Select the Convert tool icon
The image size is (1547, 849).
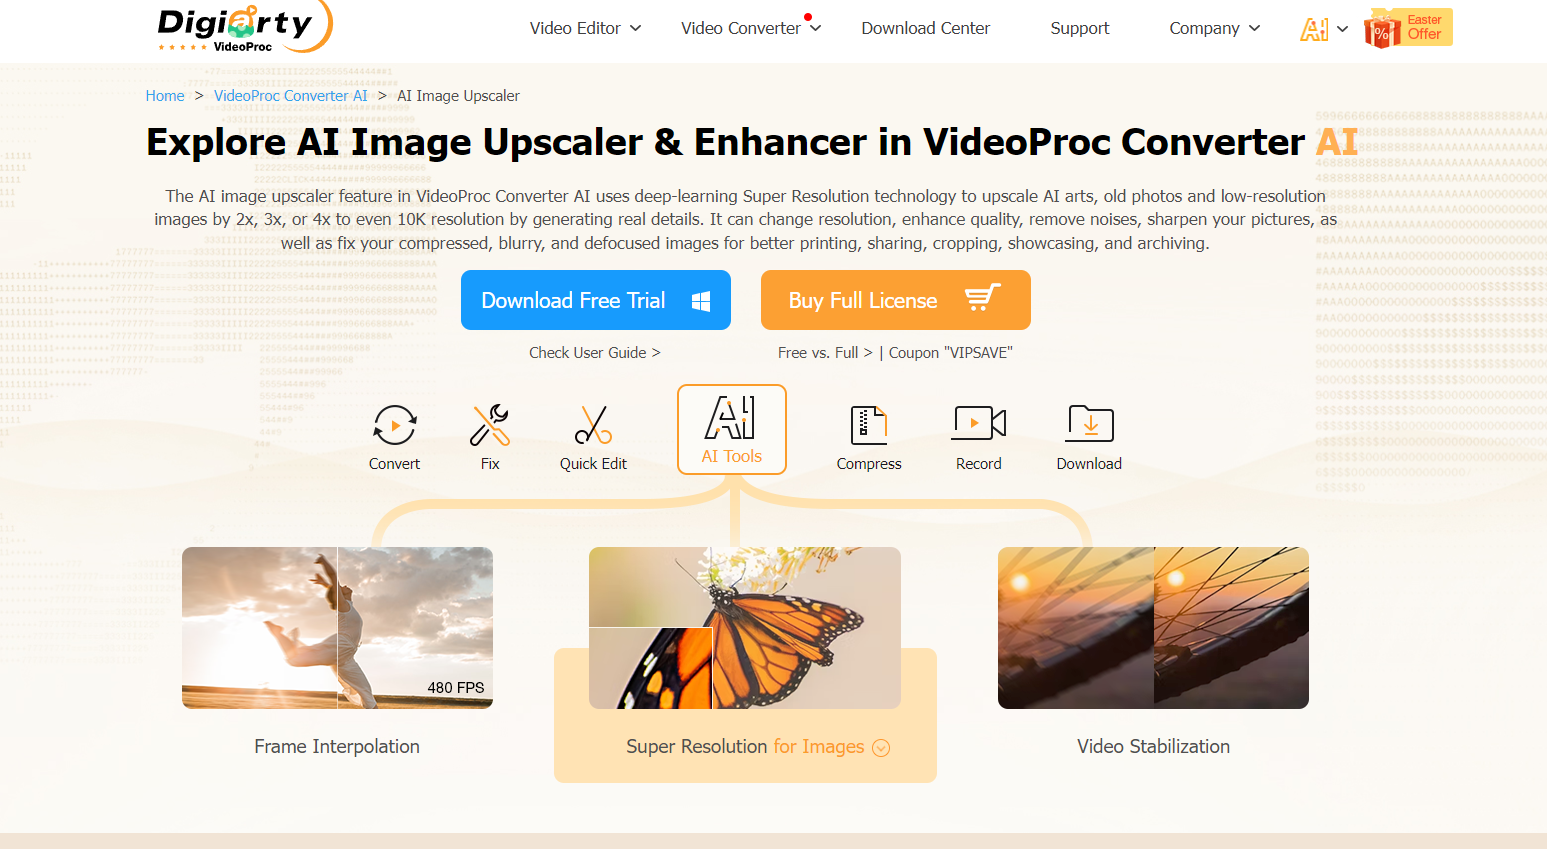(x=394, y=425)
